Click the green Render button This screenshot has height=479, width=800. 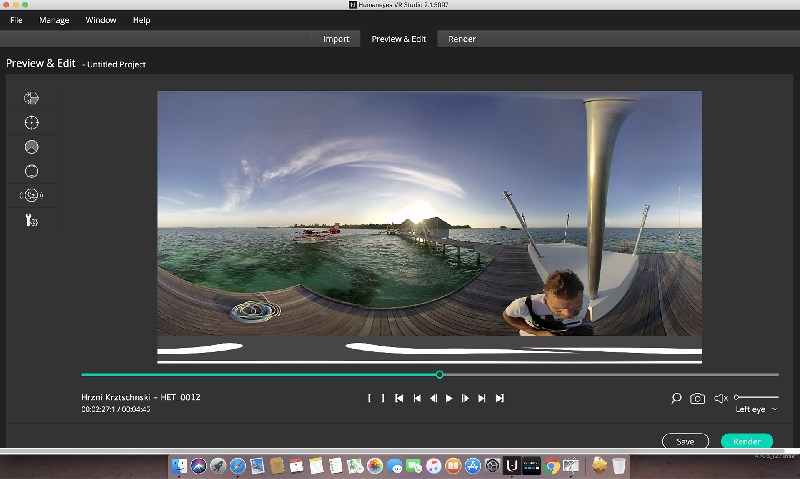pos(747,441)
